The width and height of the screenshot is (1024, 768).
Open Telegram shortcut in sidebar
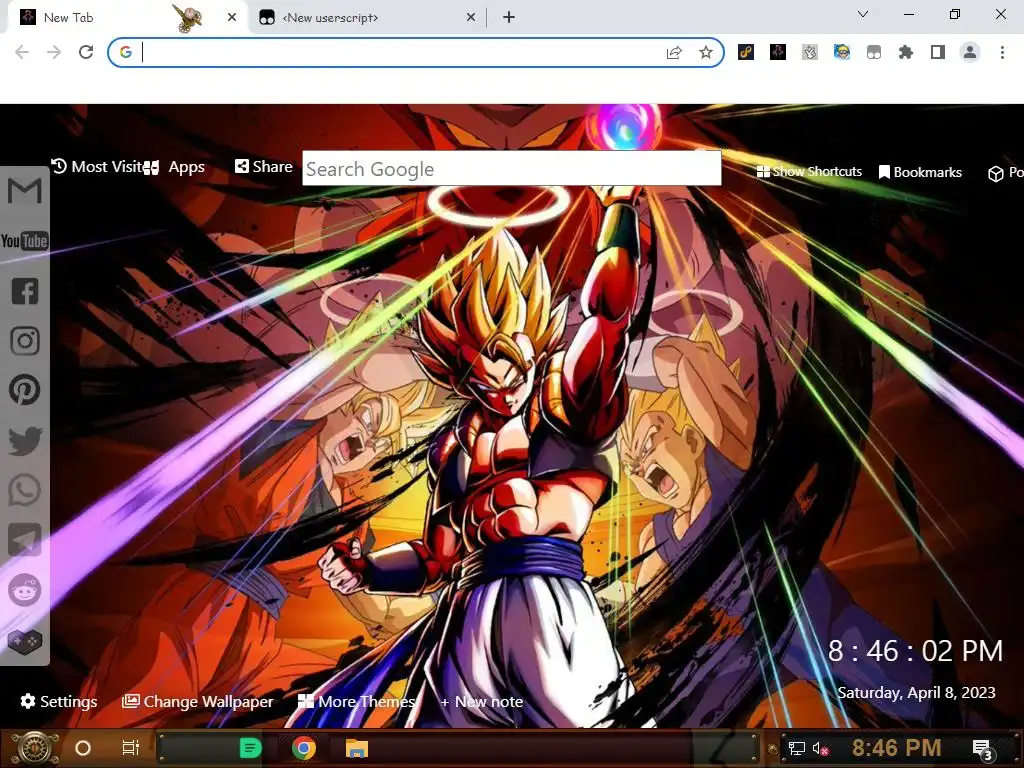(25, 540)
